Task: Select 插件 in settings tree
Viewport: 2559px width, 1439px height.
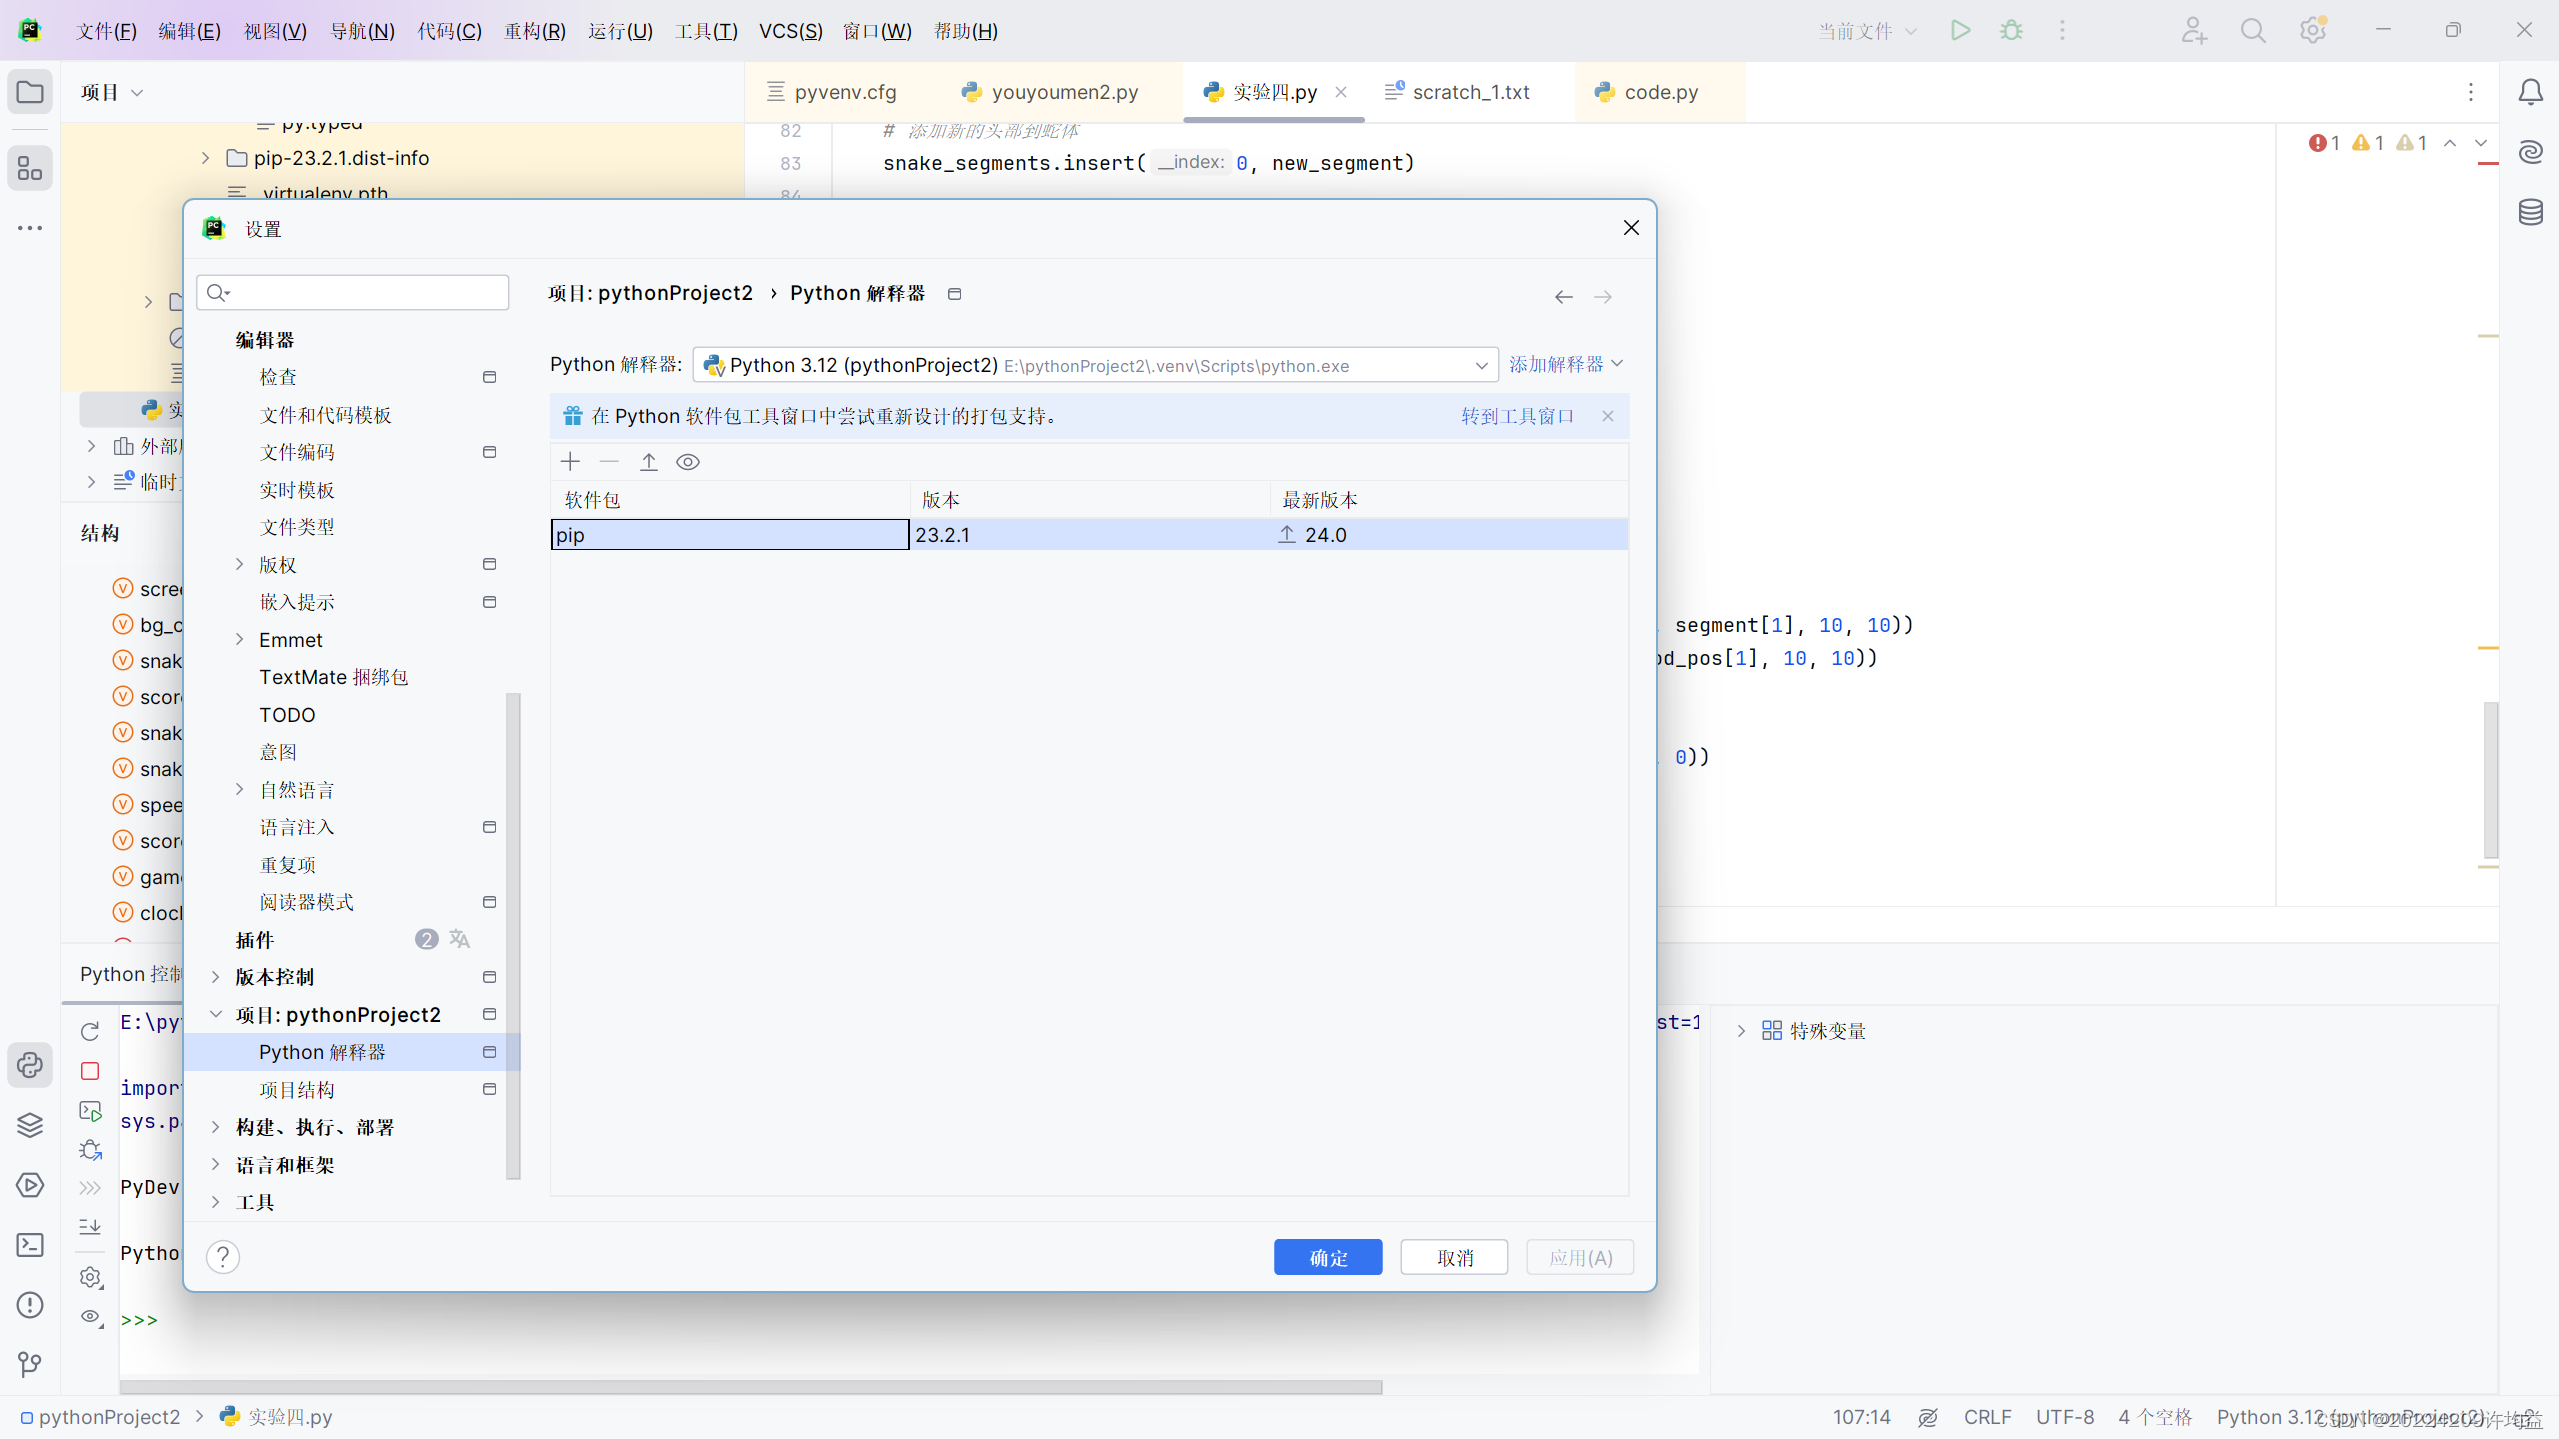Action: click(352, 939)
